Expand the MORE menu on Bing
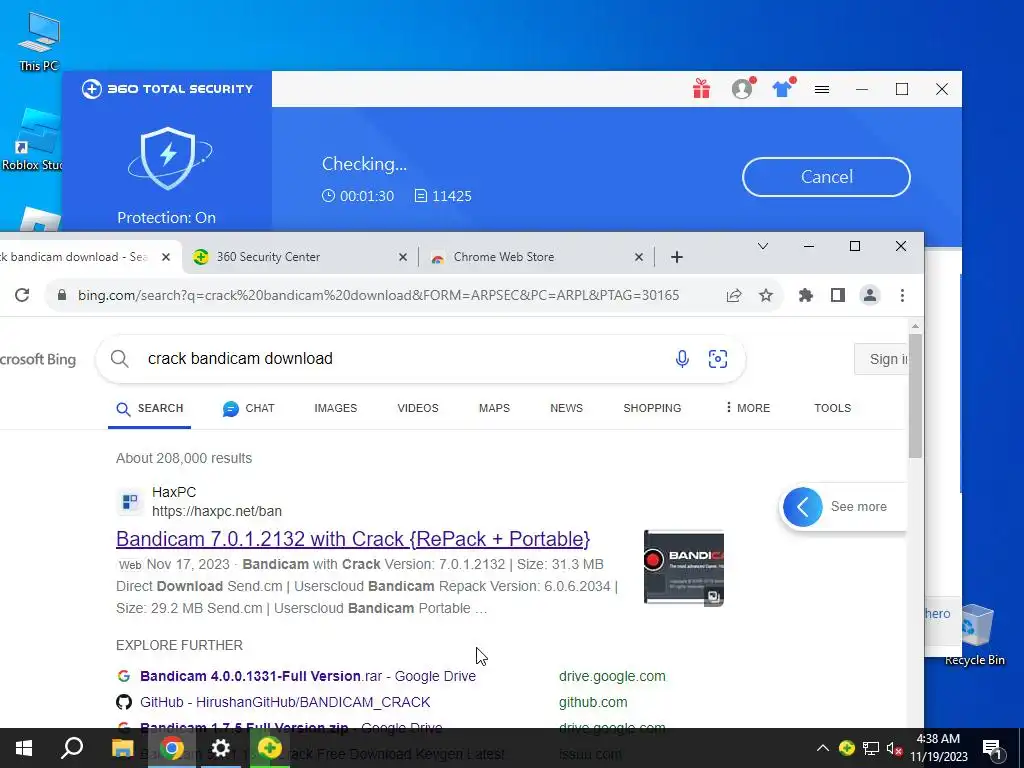Viewport: 1024px width, 768px height. point(748,408)
